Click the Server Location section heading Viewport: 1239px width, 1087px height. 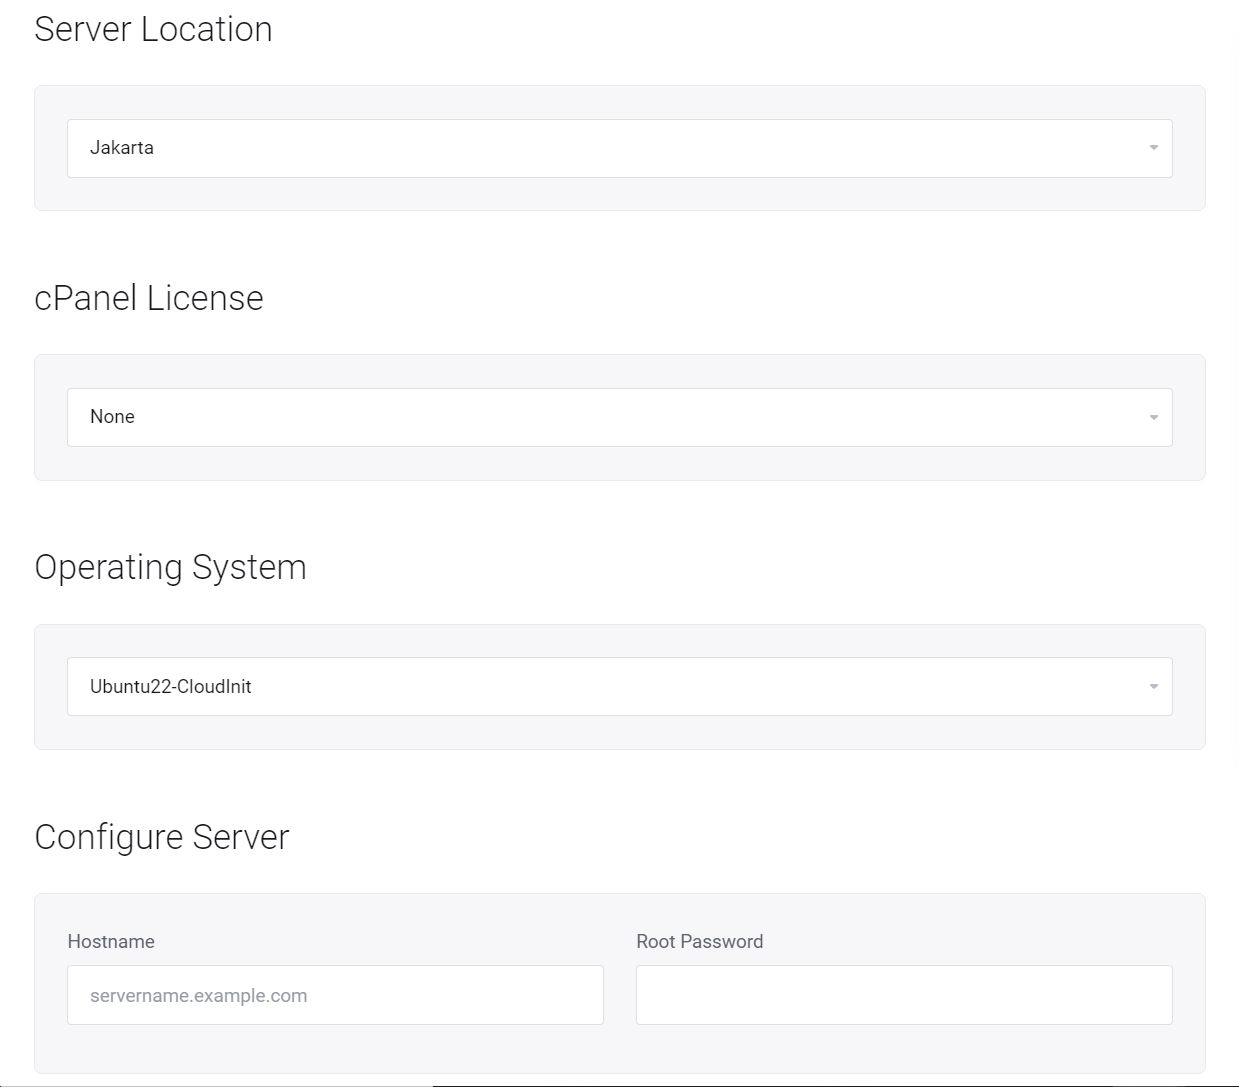coord(153,29)
